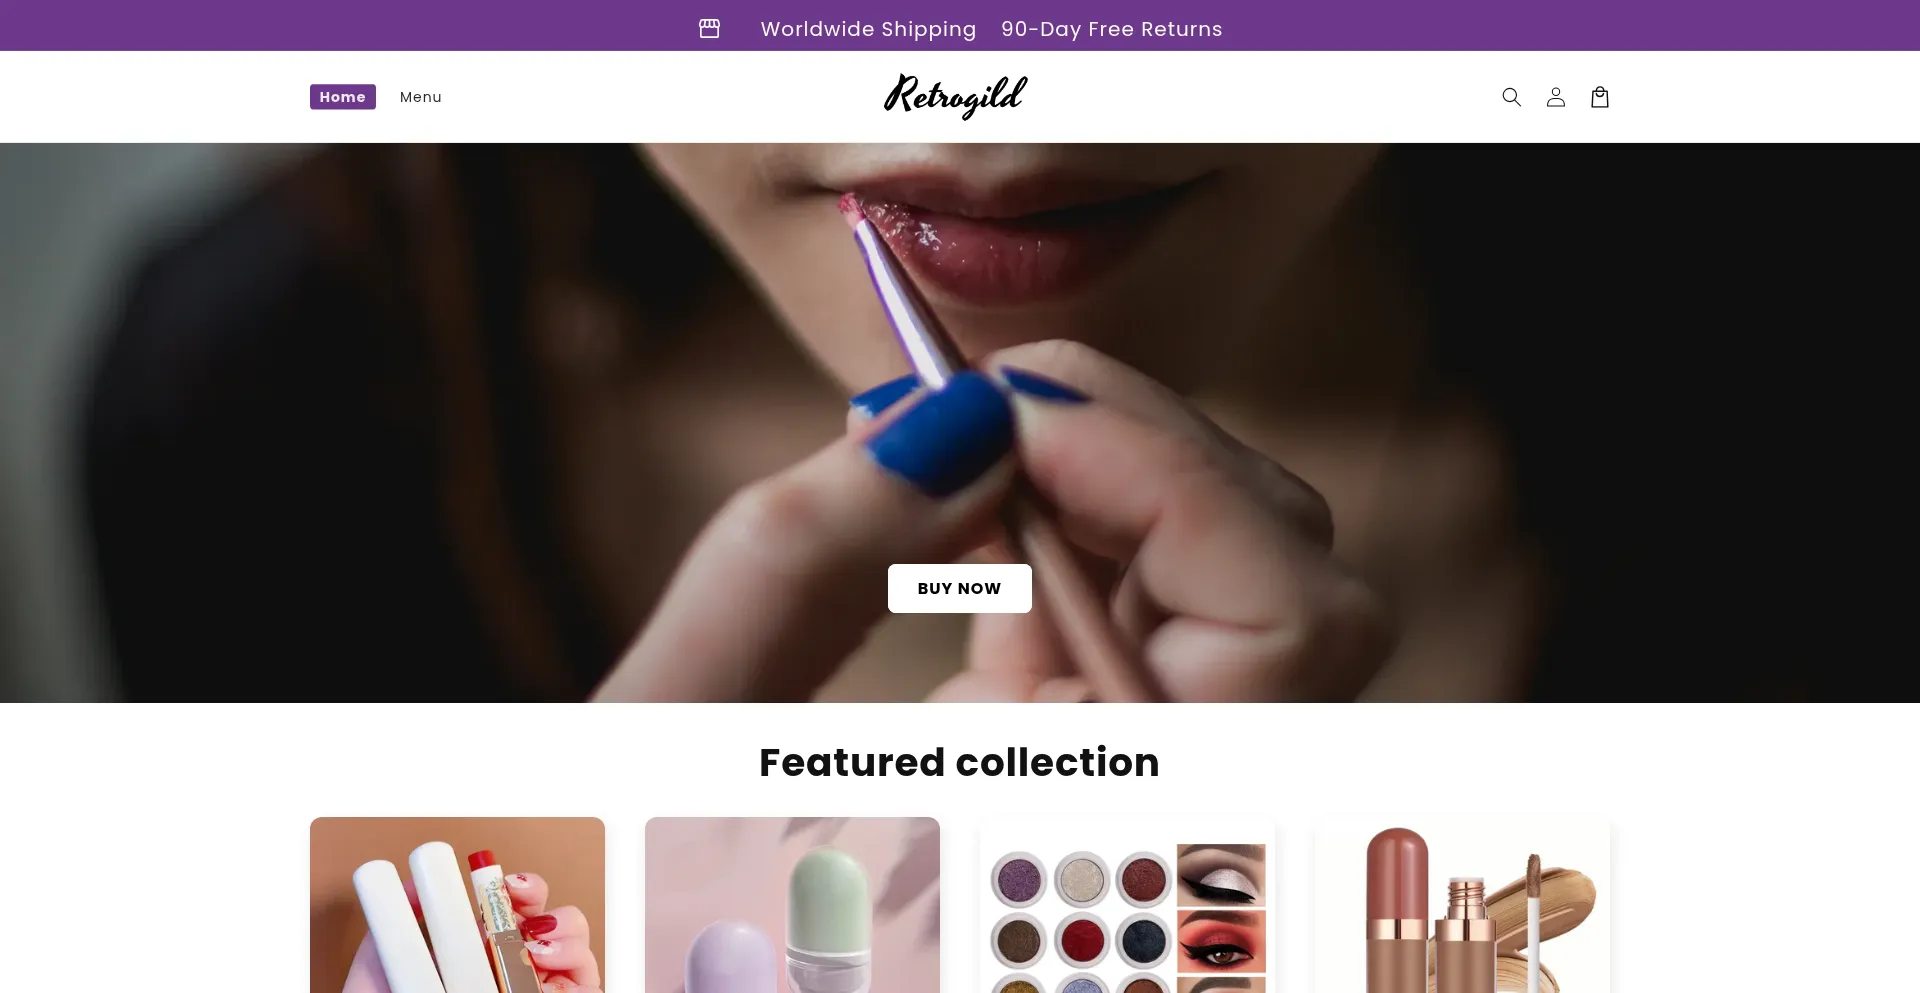This screenshot has height=993, width=1920.
Task: Click the red smoky eye look image
Action: 1221,941
